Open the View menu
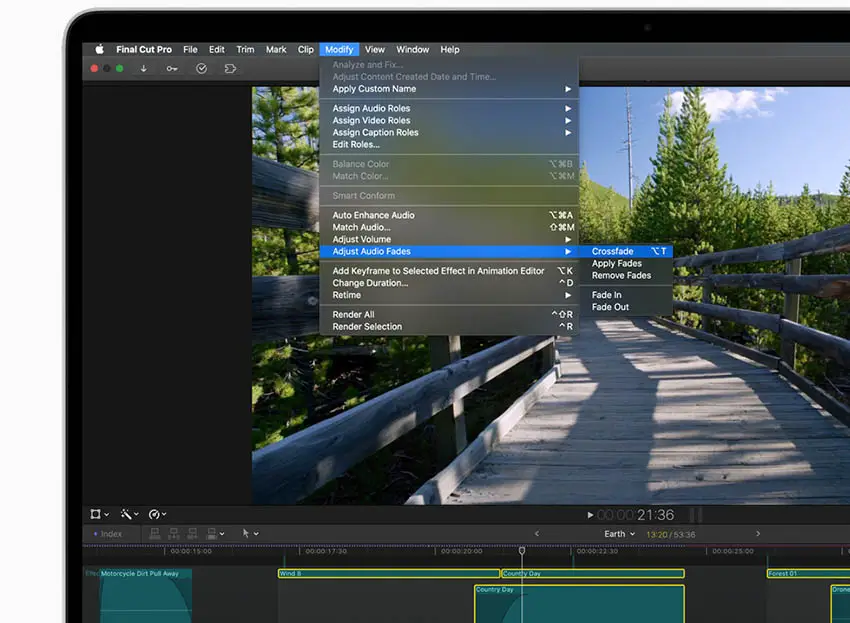Screen dimensions: 850x623 375,49
